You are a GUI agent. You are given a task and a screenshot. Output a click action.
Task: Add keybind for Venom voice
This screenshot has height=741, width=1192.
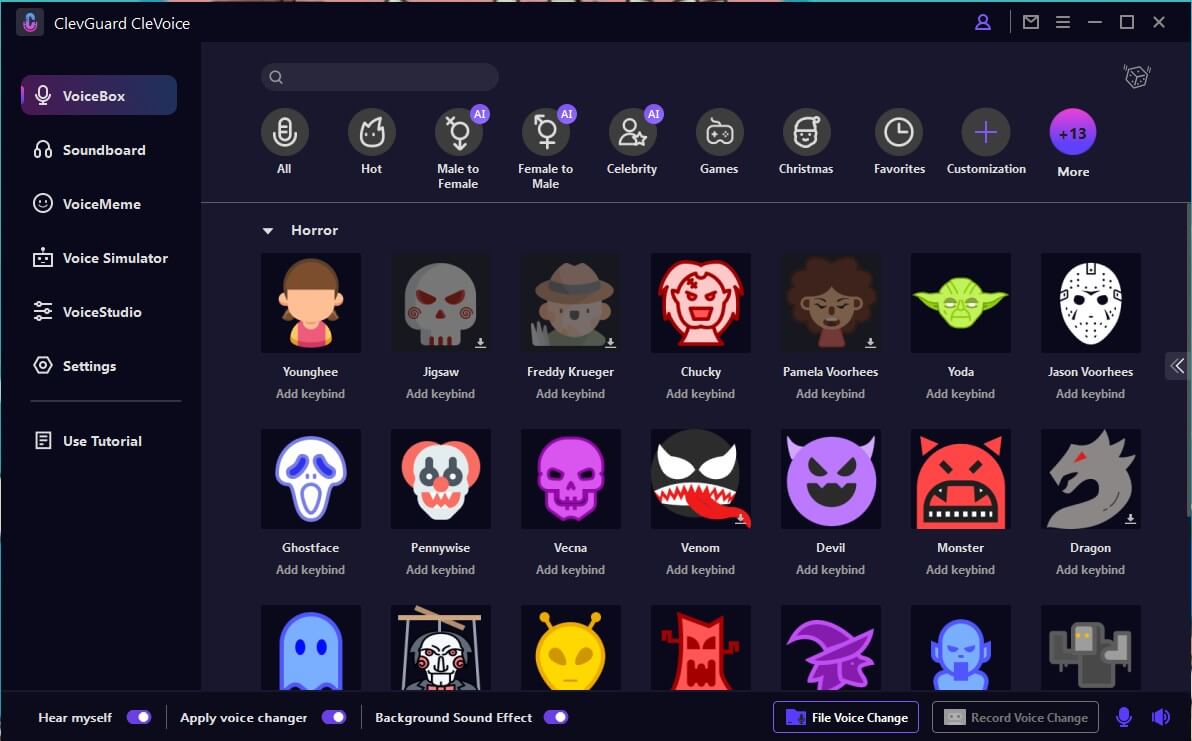tap(700, 569)
